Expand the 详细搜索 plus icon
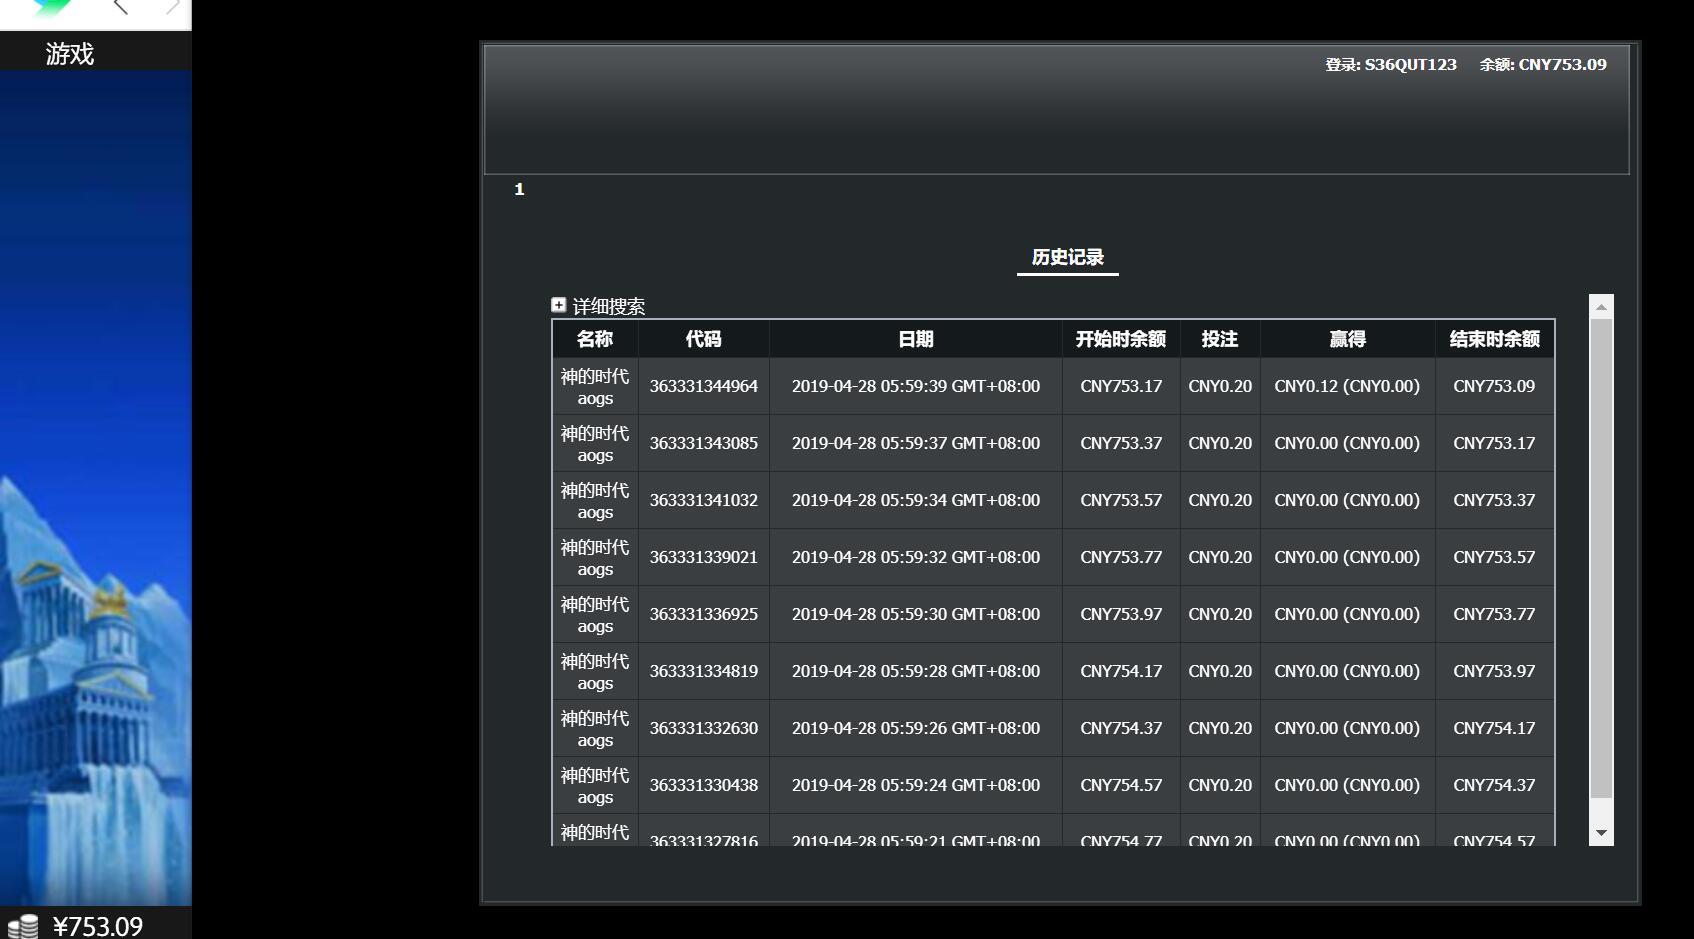 point(559,305)
